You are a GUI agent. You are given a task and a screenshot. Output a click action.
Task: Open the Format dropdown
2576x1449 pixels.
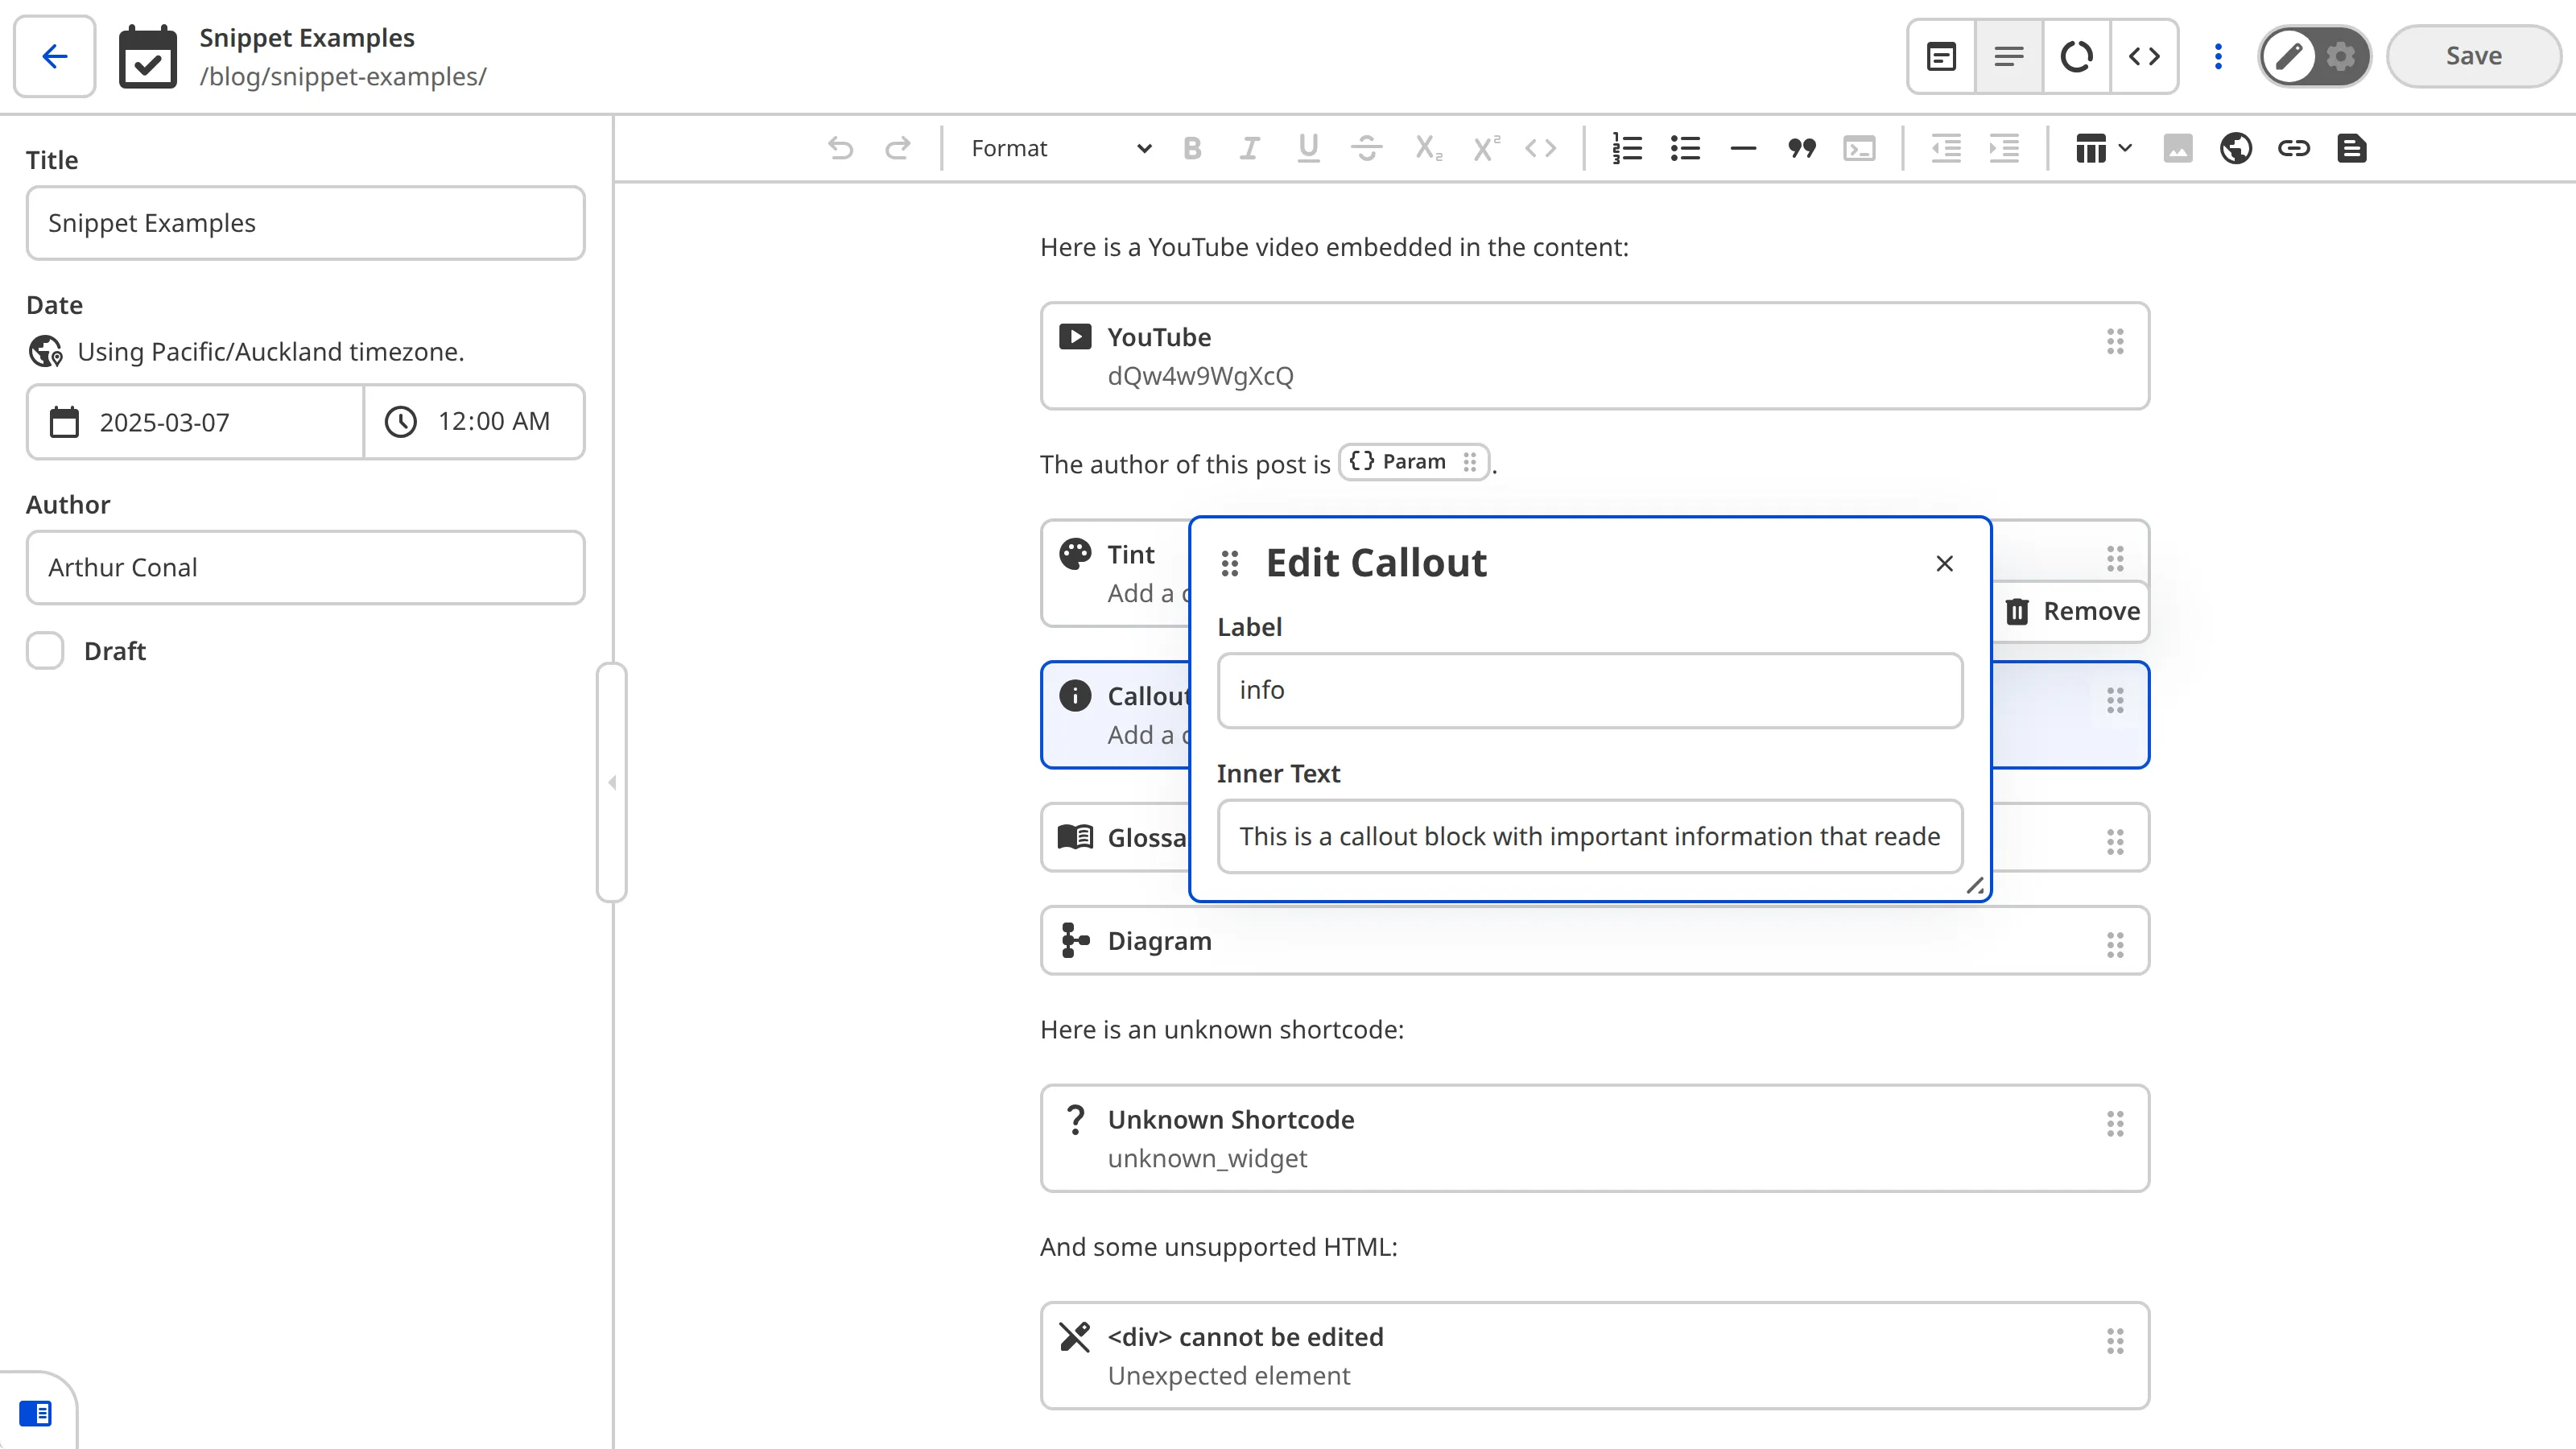pyautogui.click(x=1060, y=149)
